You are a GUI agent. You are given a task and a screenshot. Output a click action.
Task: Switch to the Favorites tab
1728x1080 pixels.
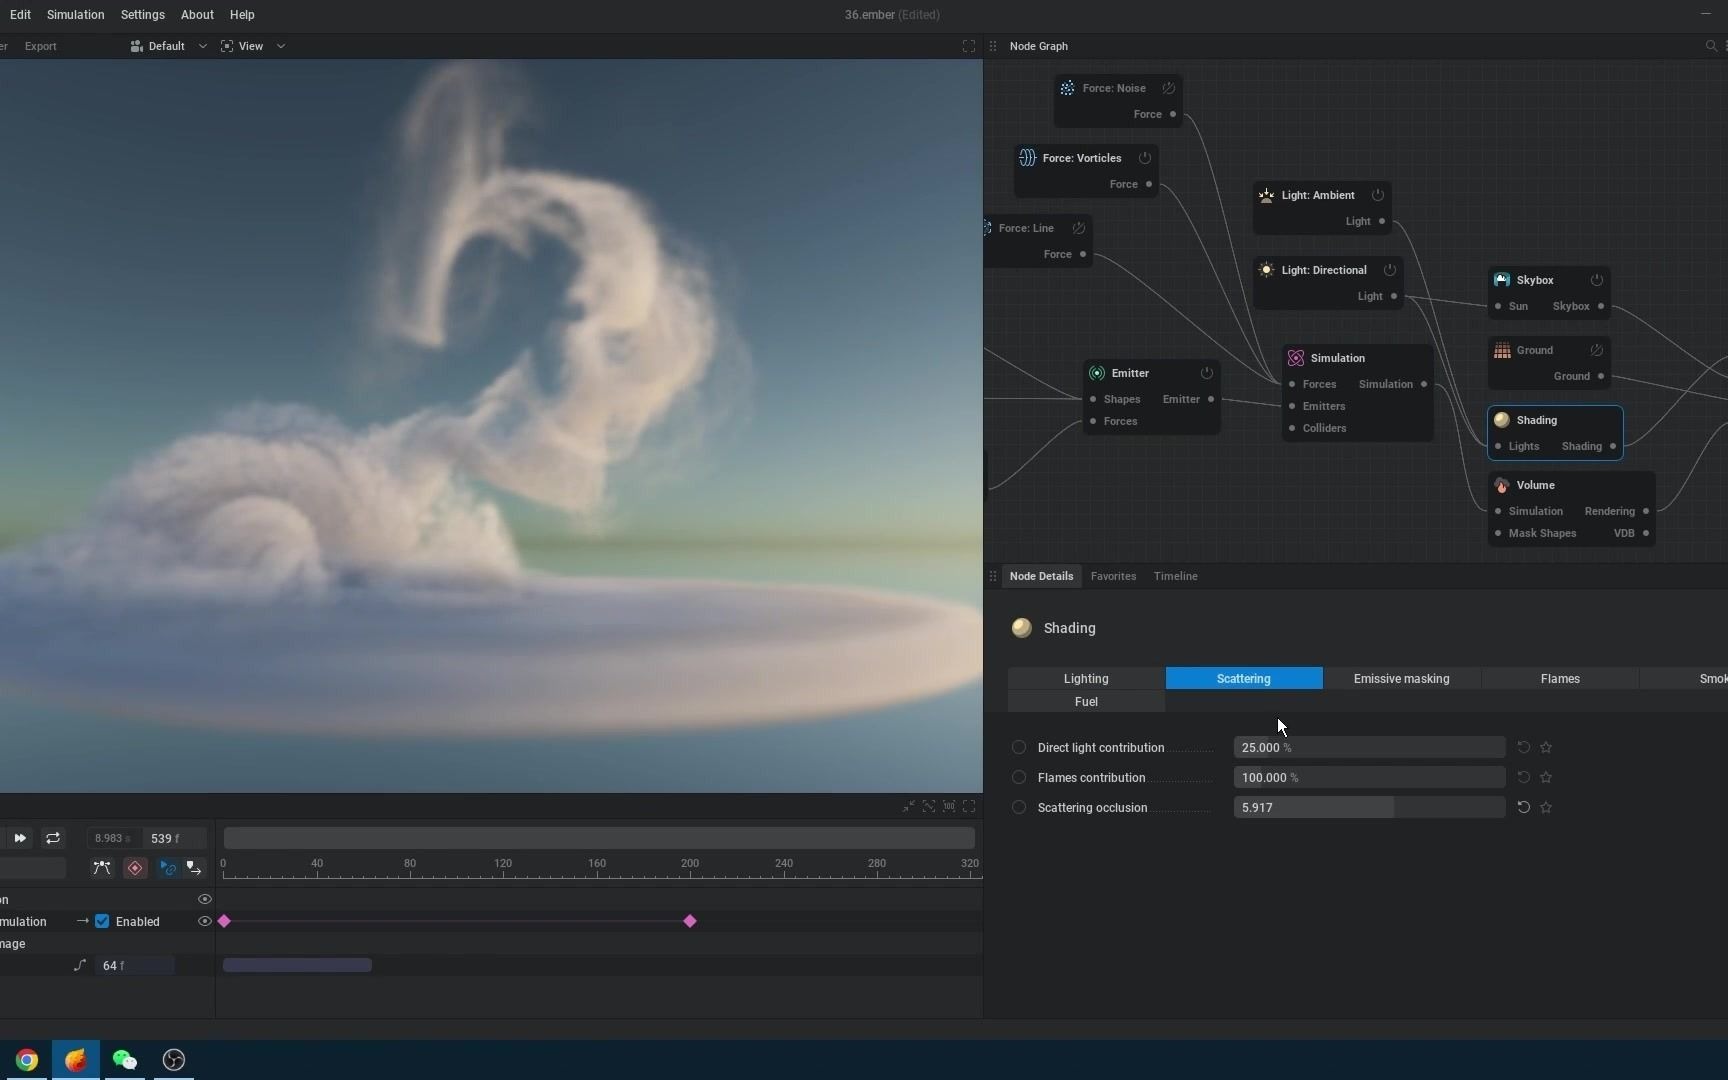[x=1113, y=576]
